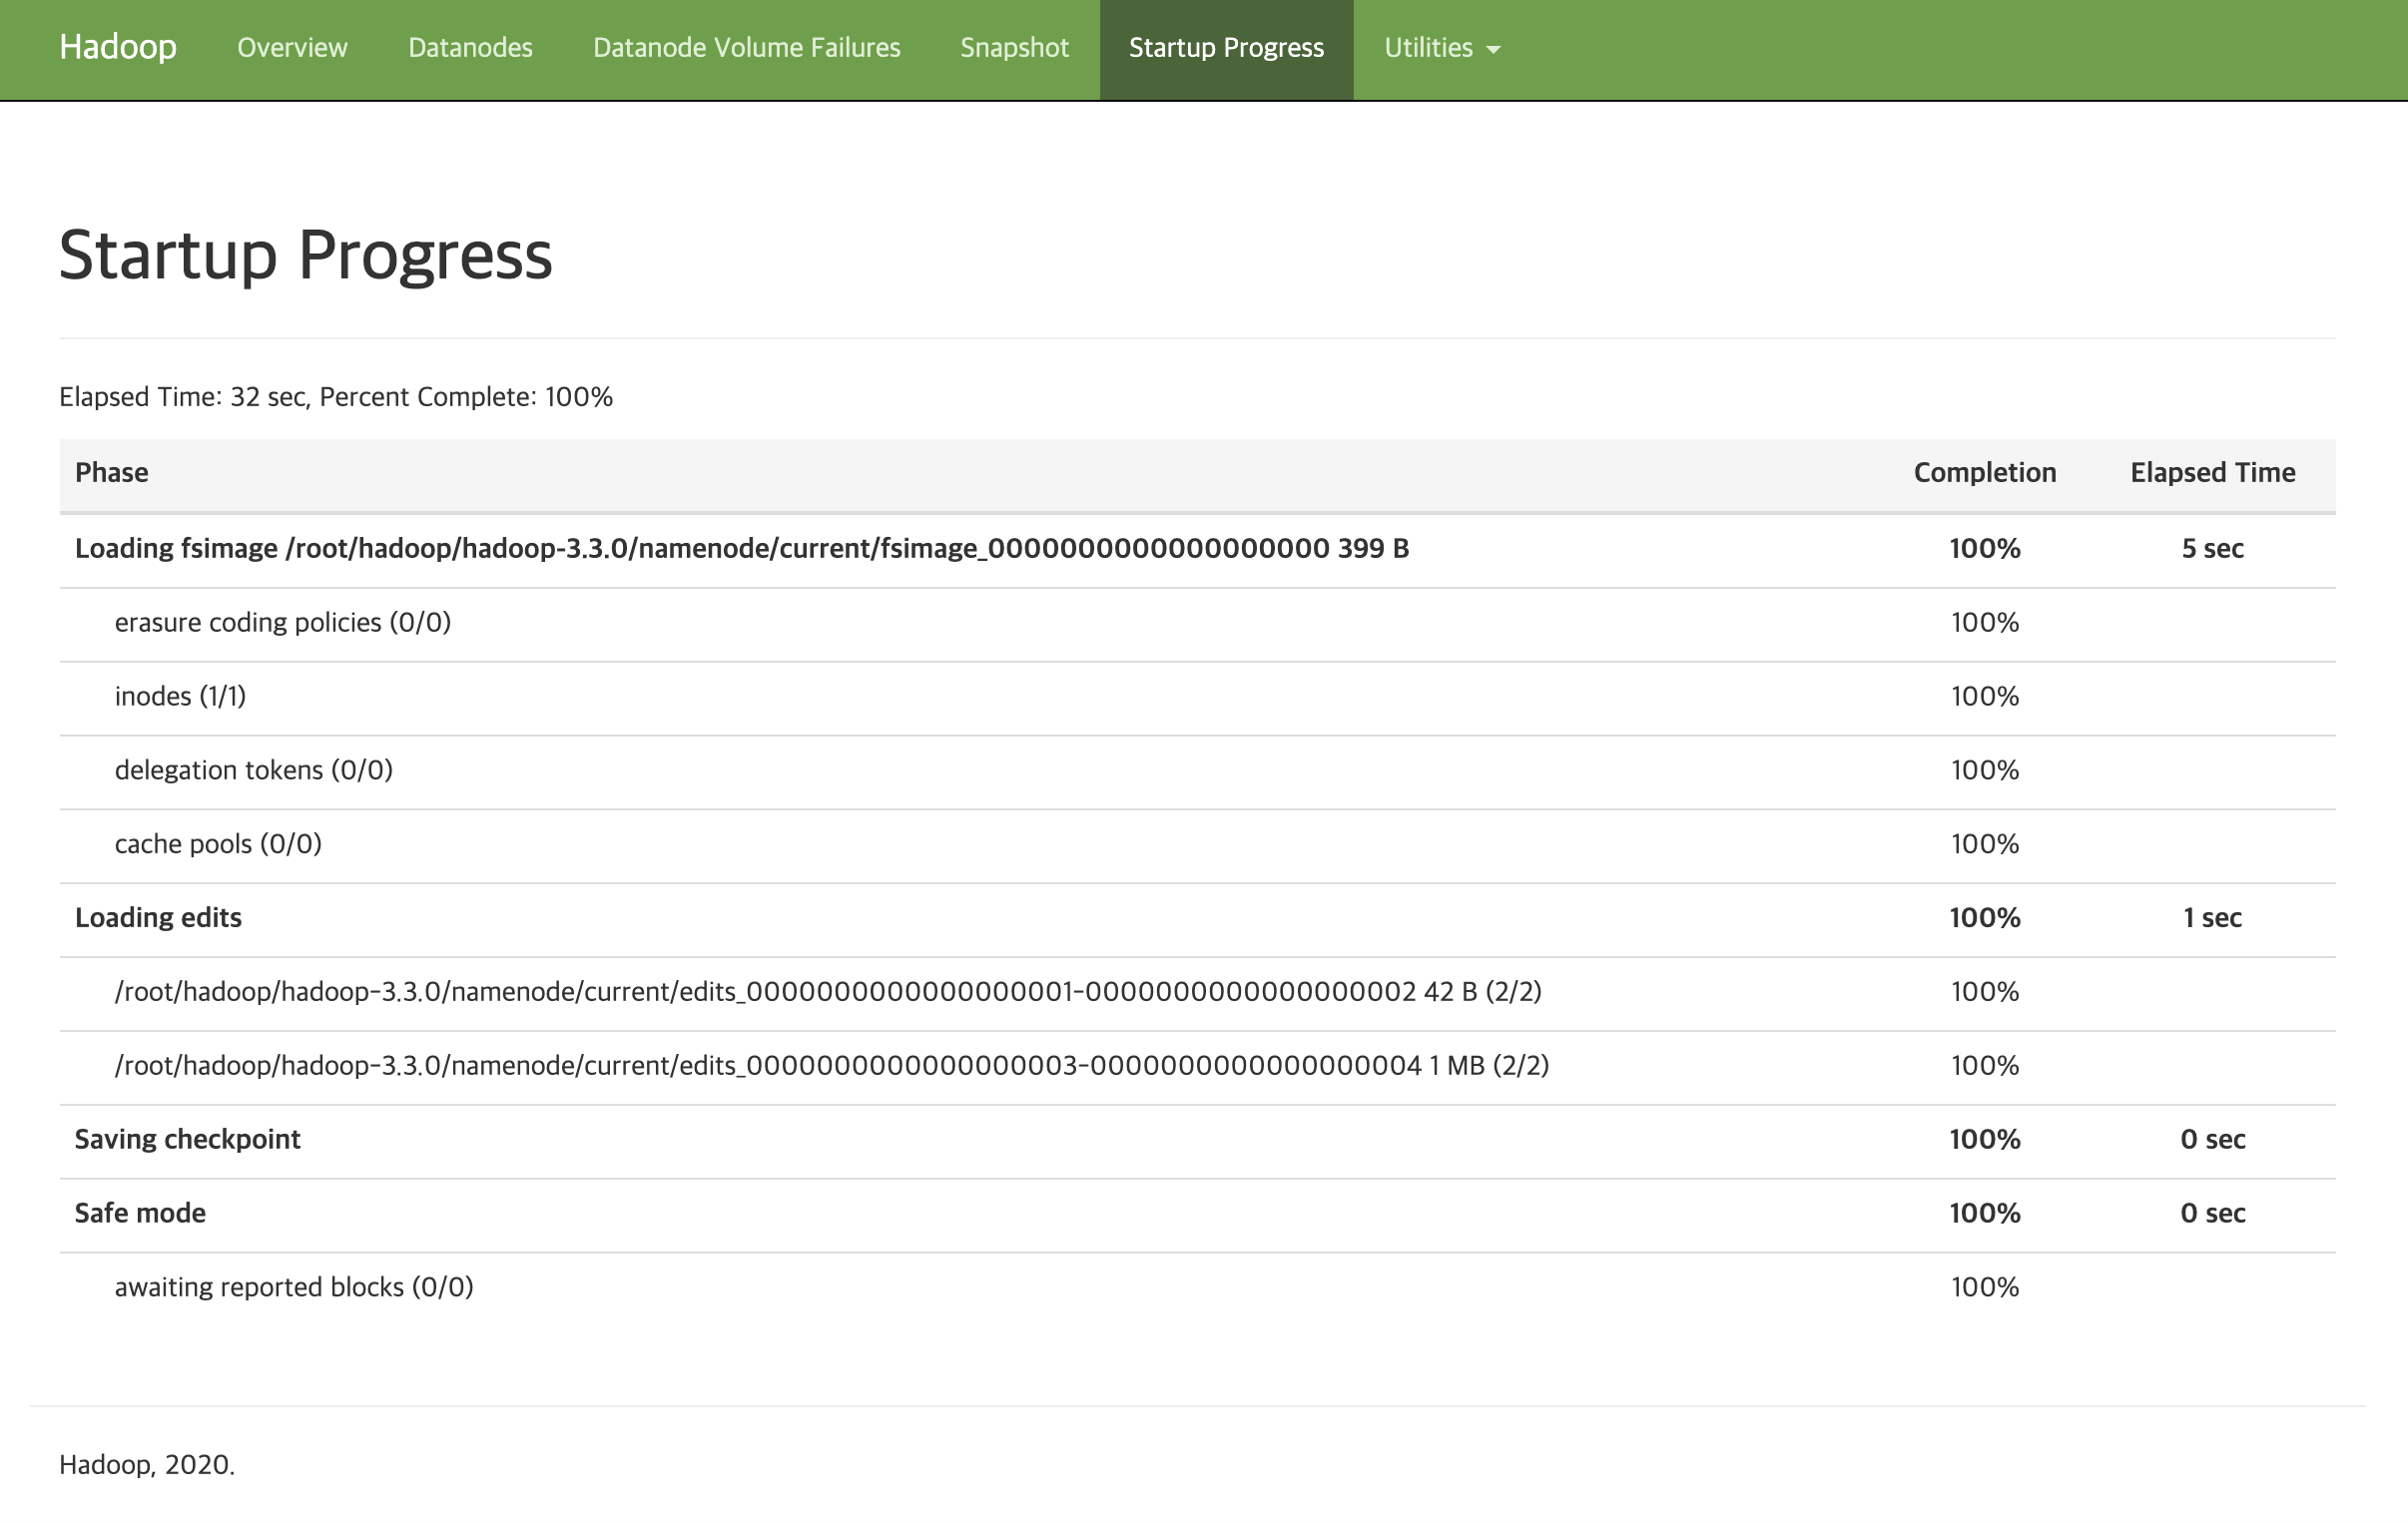Go to the Datanodes tab
This screenshot has height=1523, width=2408.
[470, 48]
